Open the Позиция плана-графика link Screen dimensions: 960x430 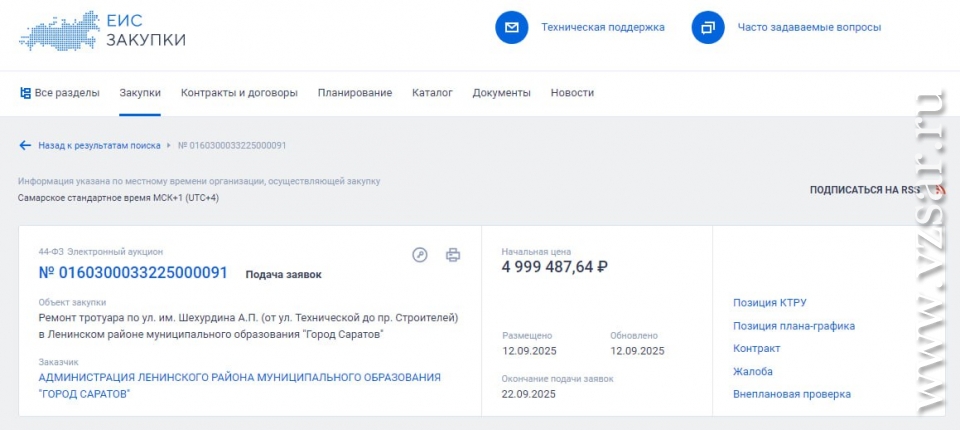point(794,326)
